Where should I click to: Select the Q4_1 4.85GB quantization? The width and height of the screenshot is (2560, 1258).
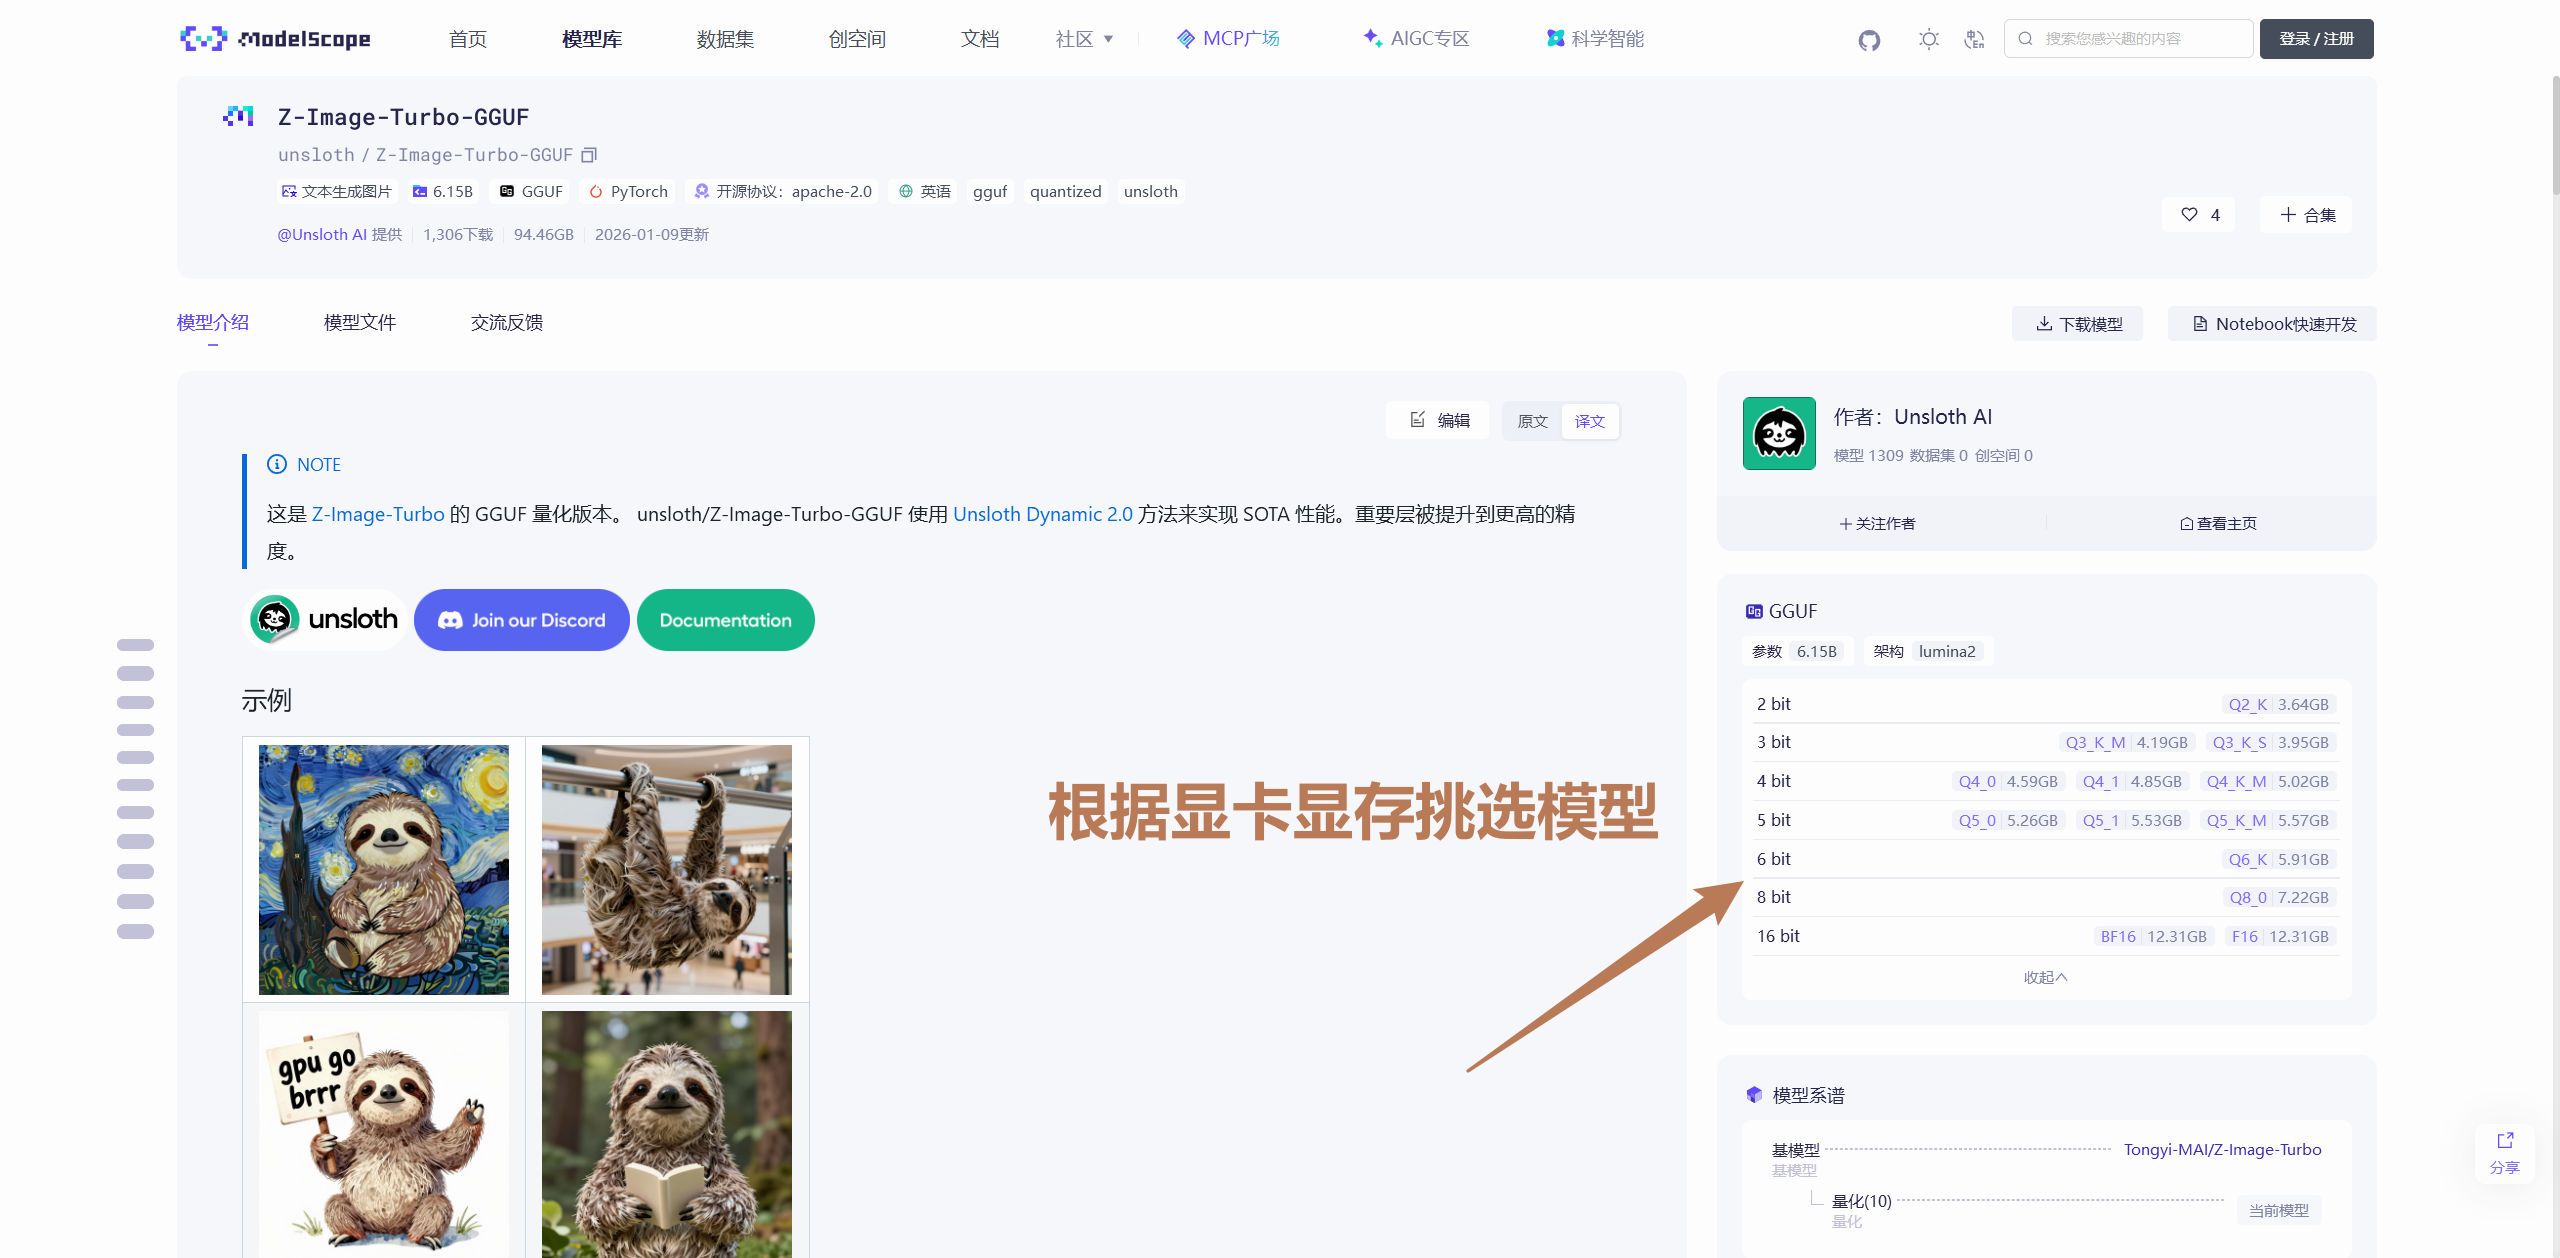(x=2132, y=781)
